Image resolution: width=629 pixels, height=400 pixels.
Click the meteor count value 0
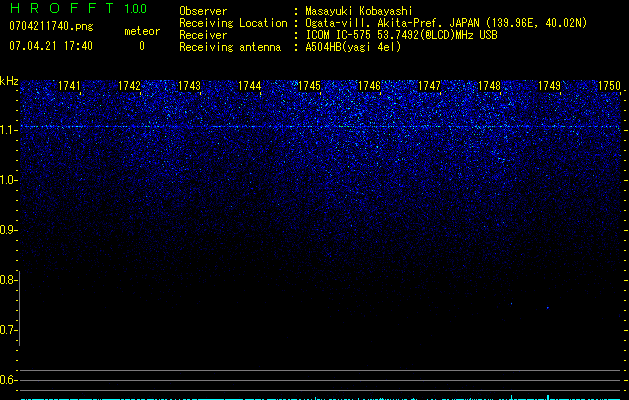tap(142, 46)
